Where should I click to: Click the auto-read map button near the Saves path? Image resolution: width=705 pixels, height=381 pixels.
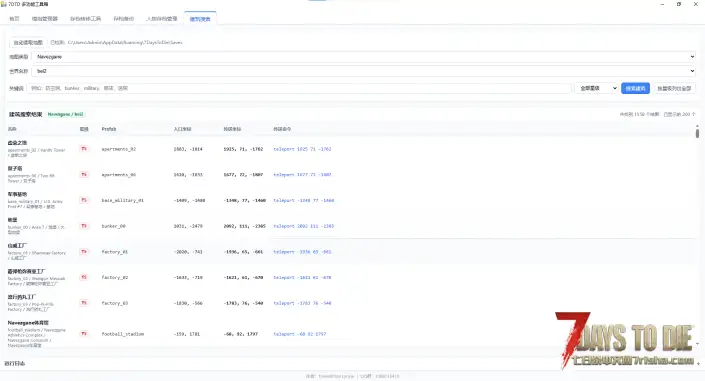pyautogui.click(x=28, y=42)
